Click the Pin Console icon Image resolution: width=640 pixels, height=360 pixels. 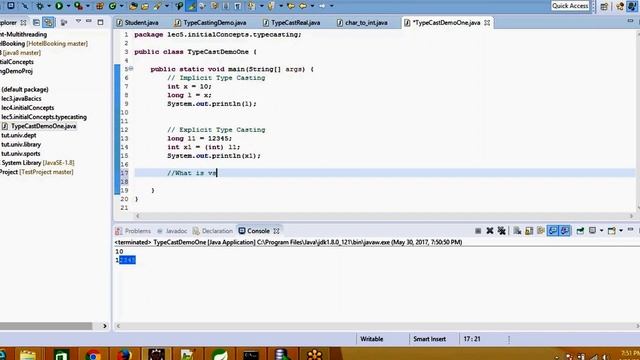pos(580,231)
